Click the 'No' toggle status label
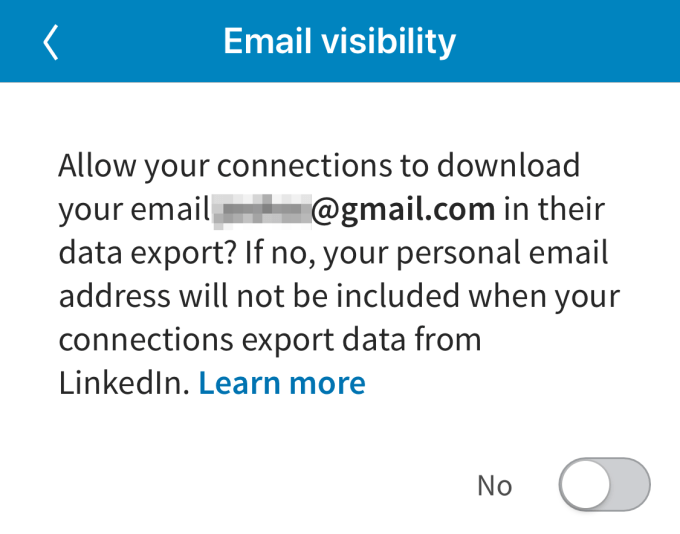 point(494,486)
